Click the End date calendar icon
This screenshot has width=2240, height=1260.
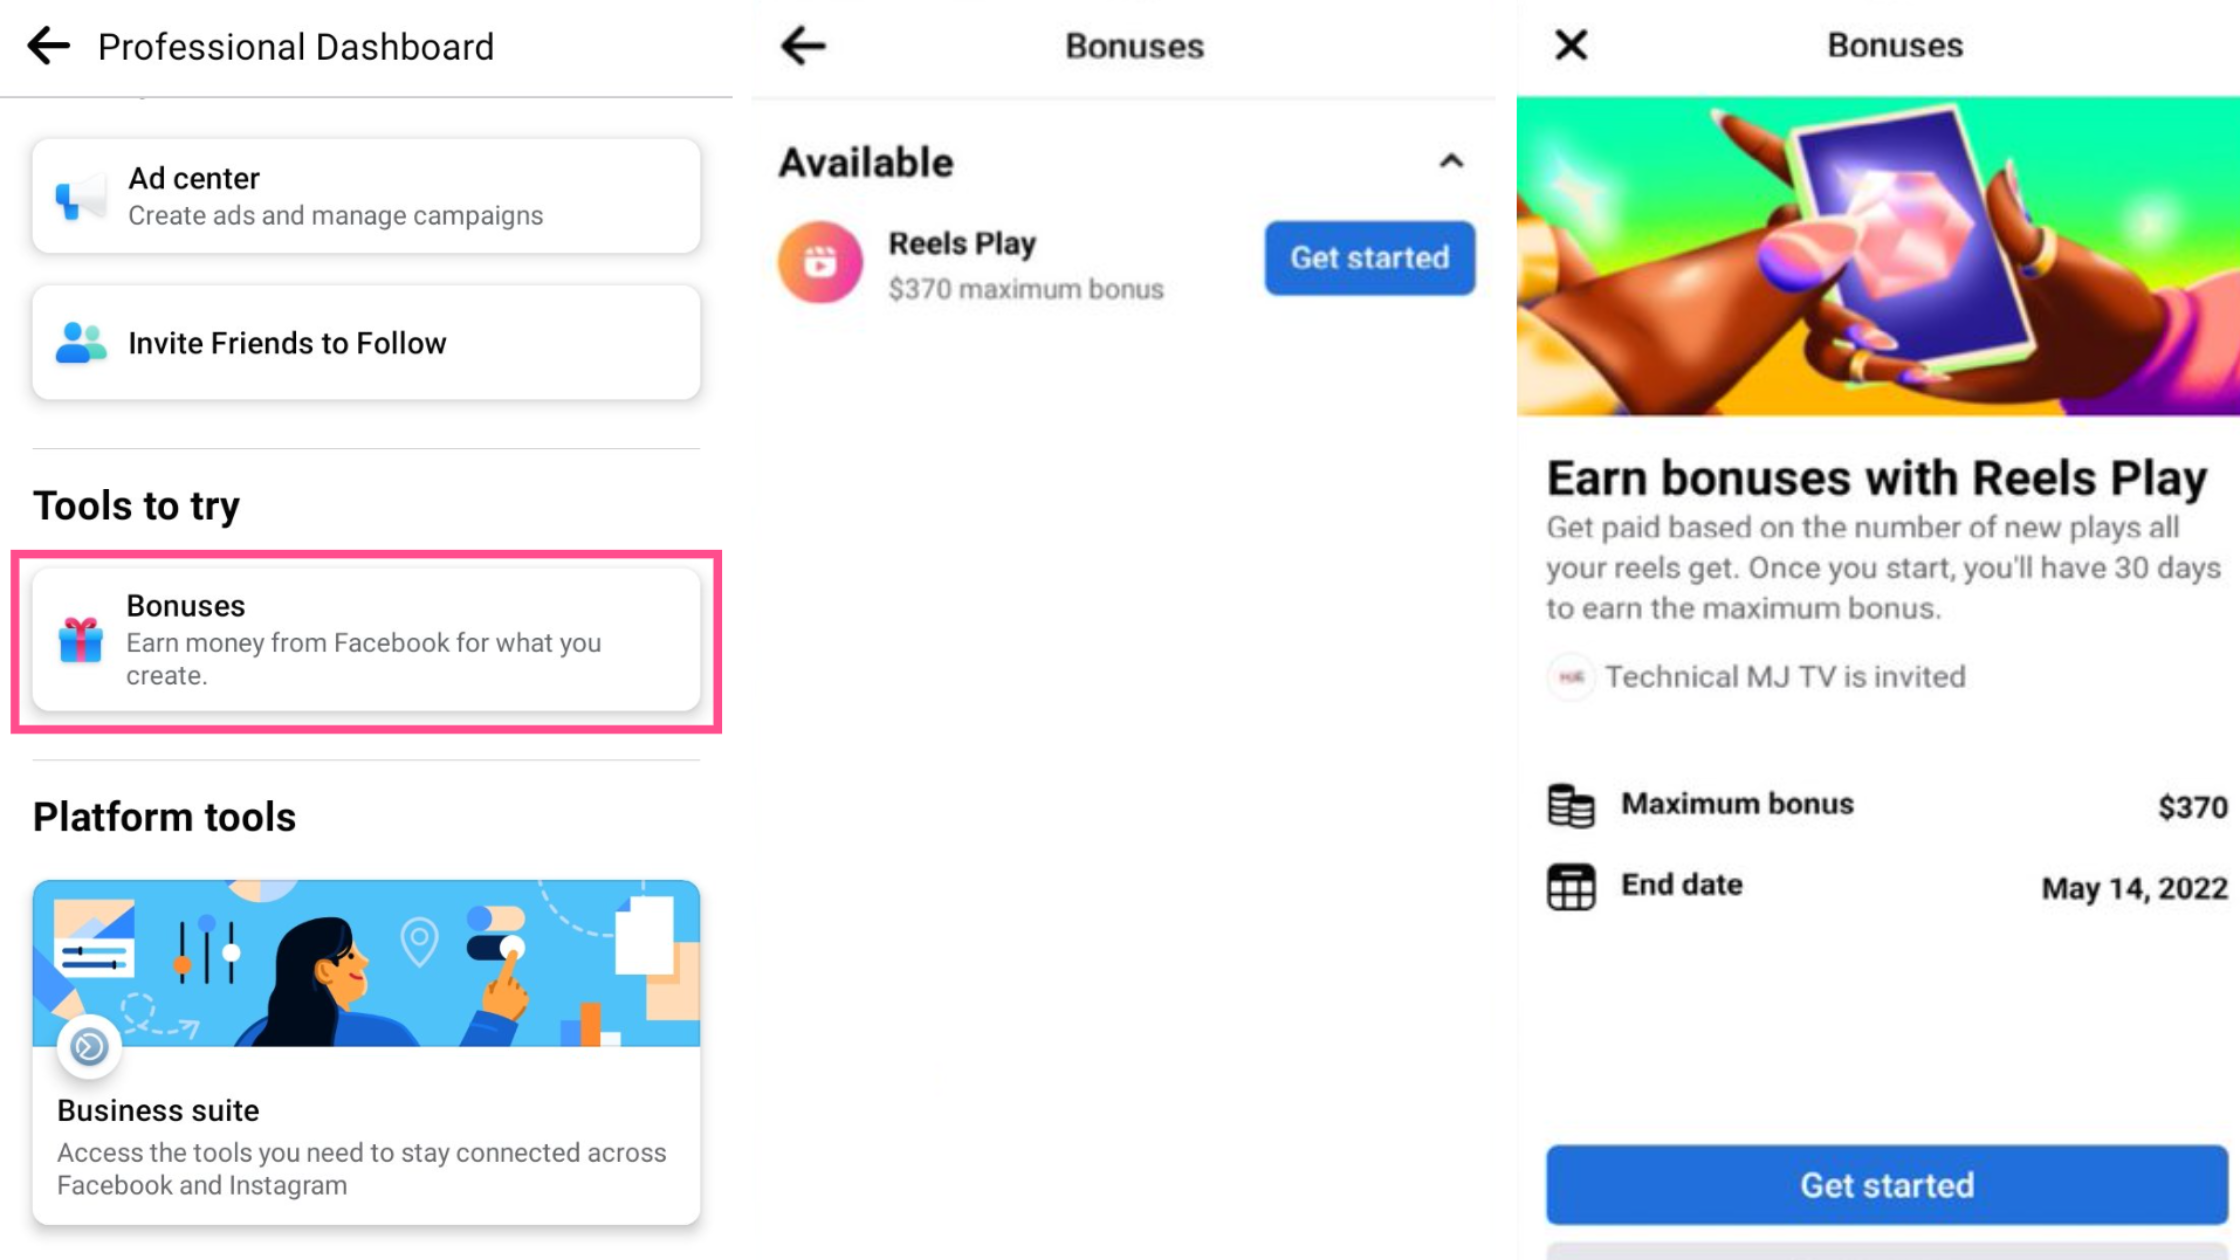[1571, 887]
